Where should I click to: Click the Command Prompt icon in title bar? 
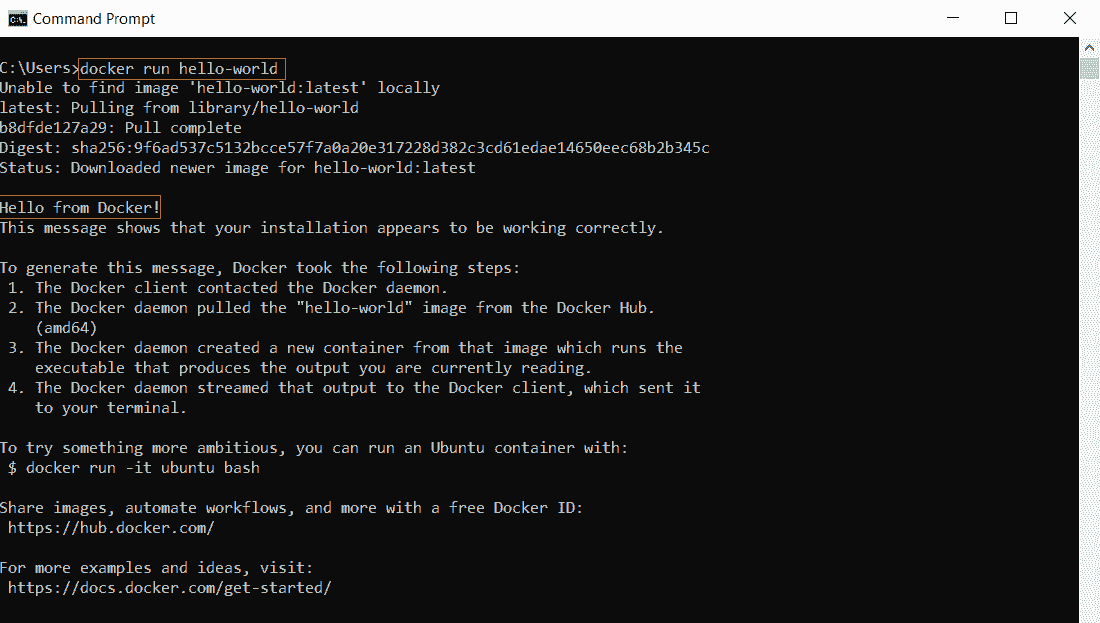click(18, 19)
